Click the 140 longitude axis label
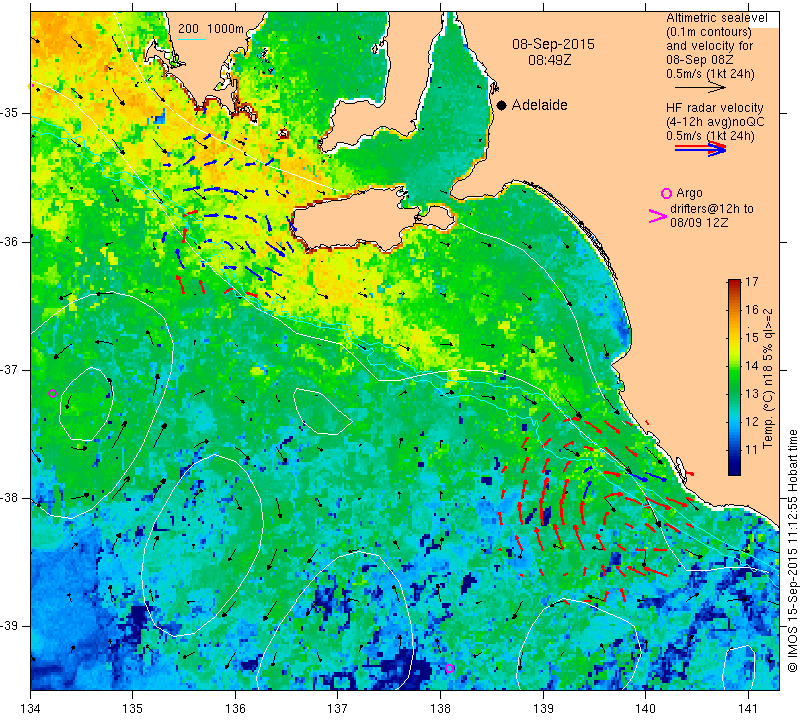The height and width of the screenshot is (720, 800). [645, 709]
